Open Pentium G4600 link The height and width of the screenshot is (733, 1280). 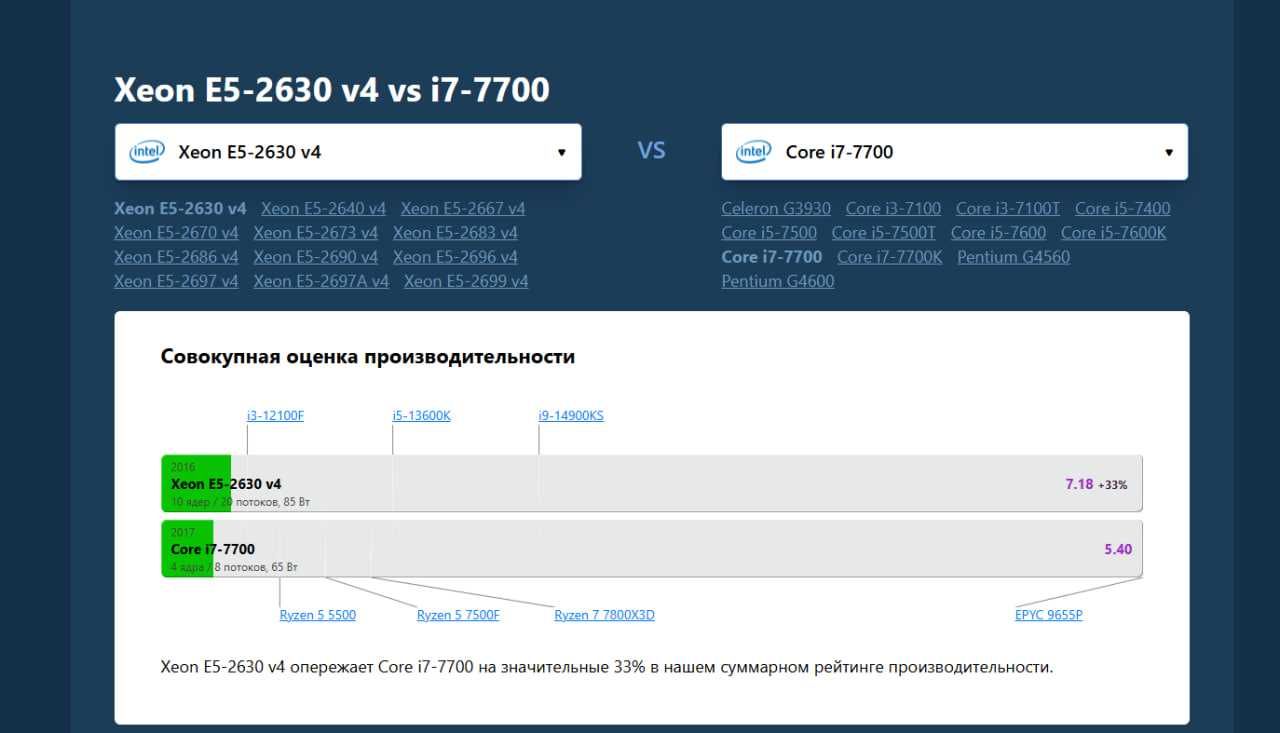[x=778, y=281]
